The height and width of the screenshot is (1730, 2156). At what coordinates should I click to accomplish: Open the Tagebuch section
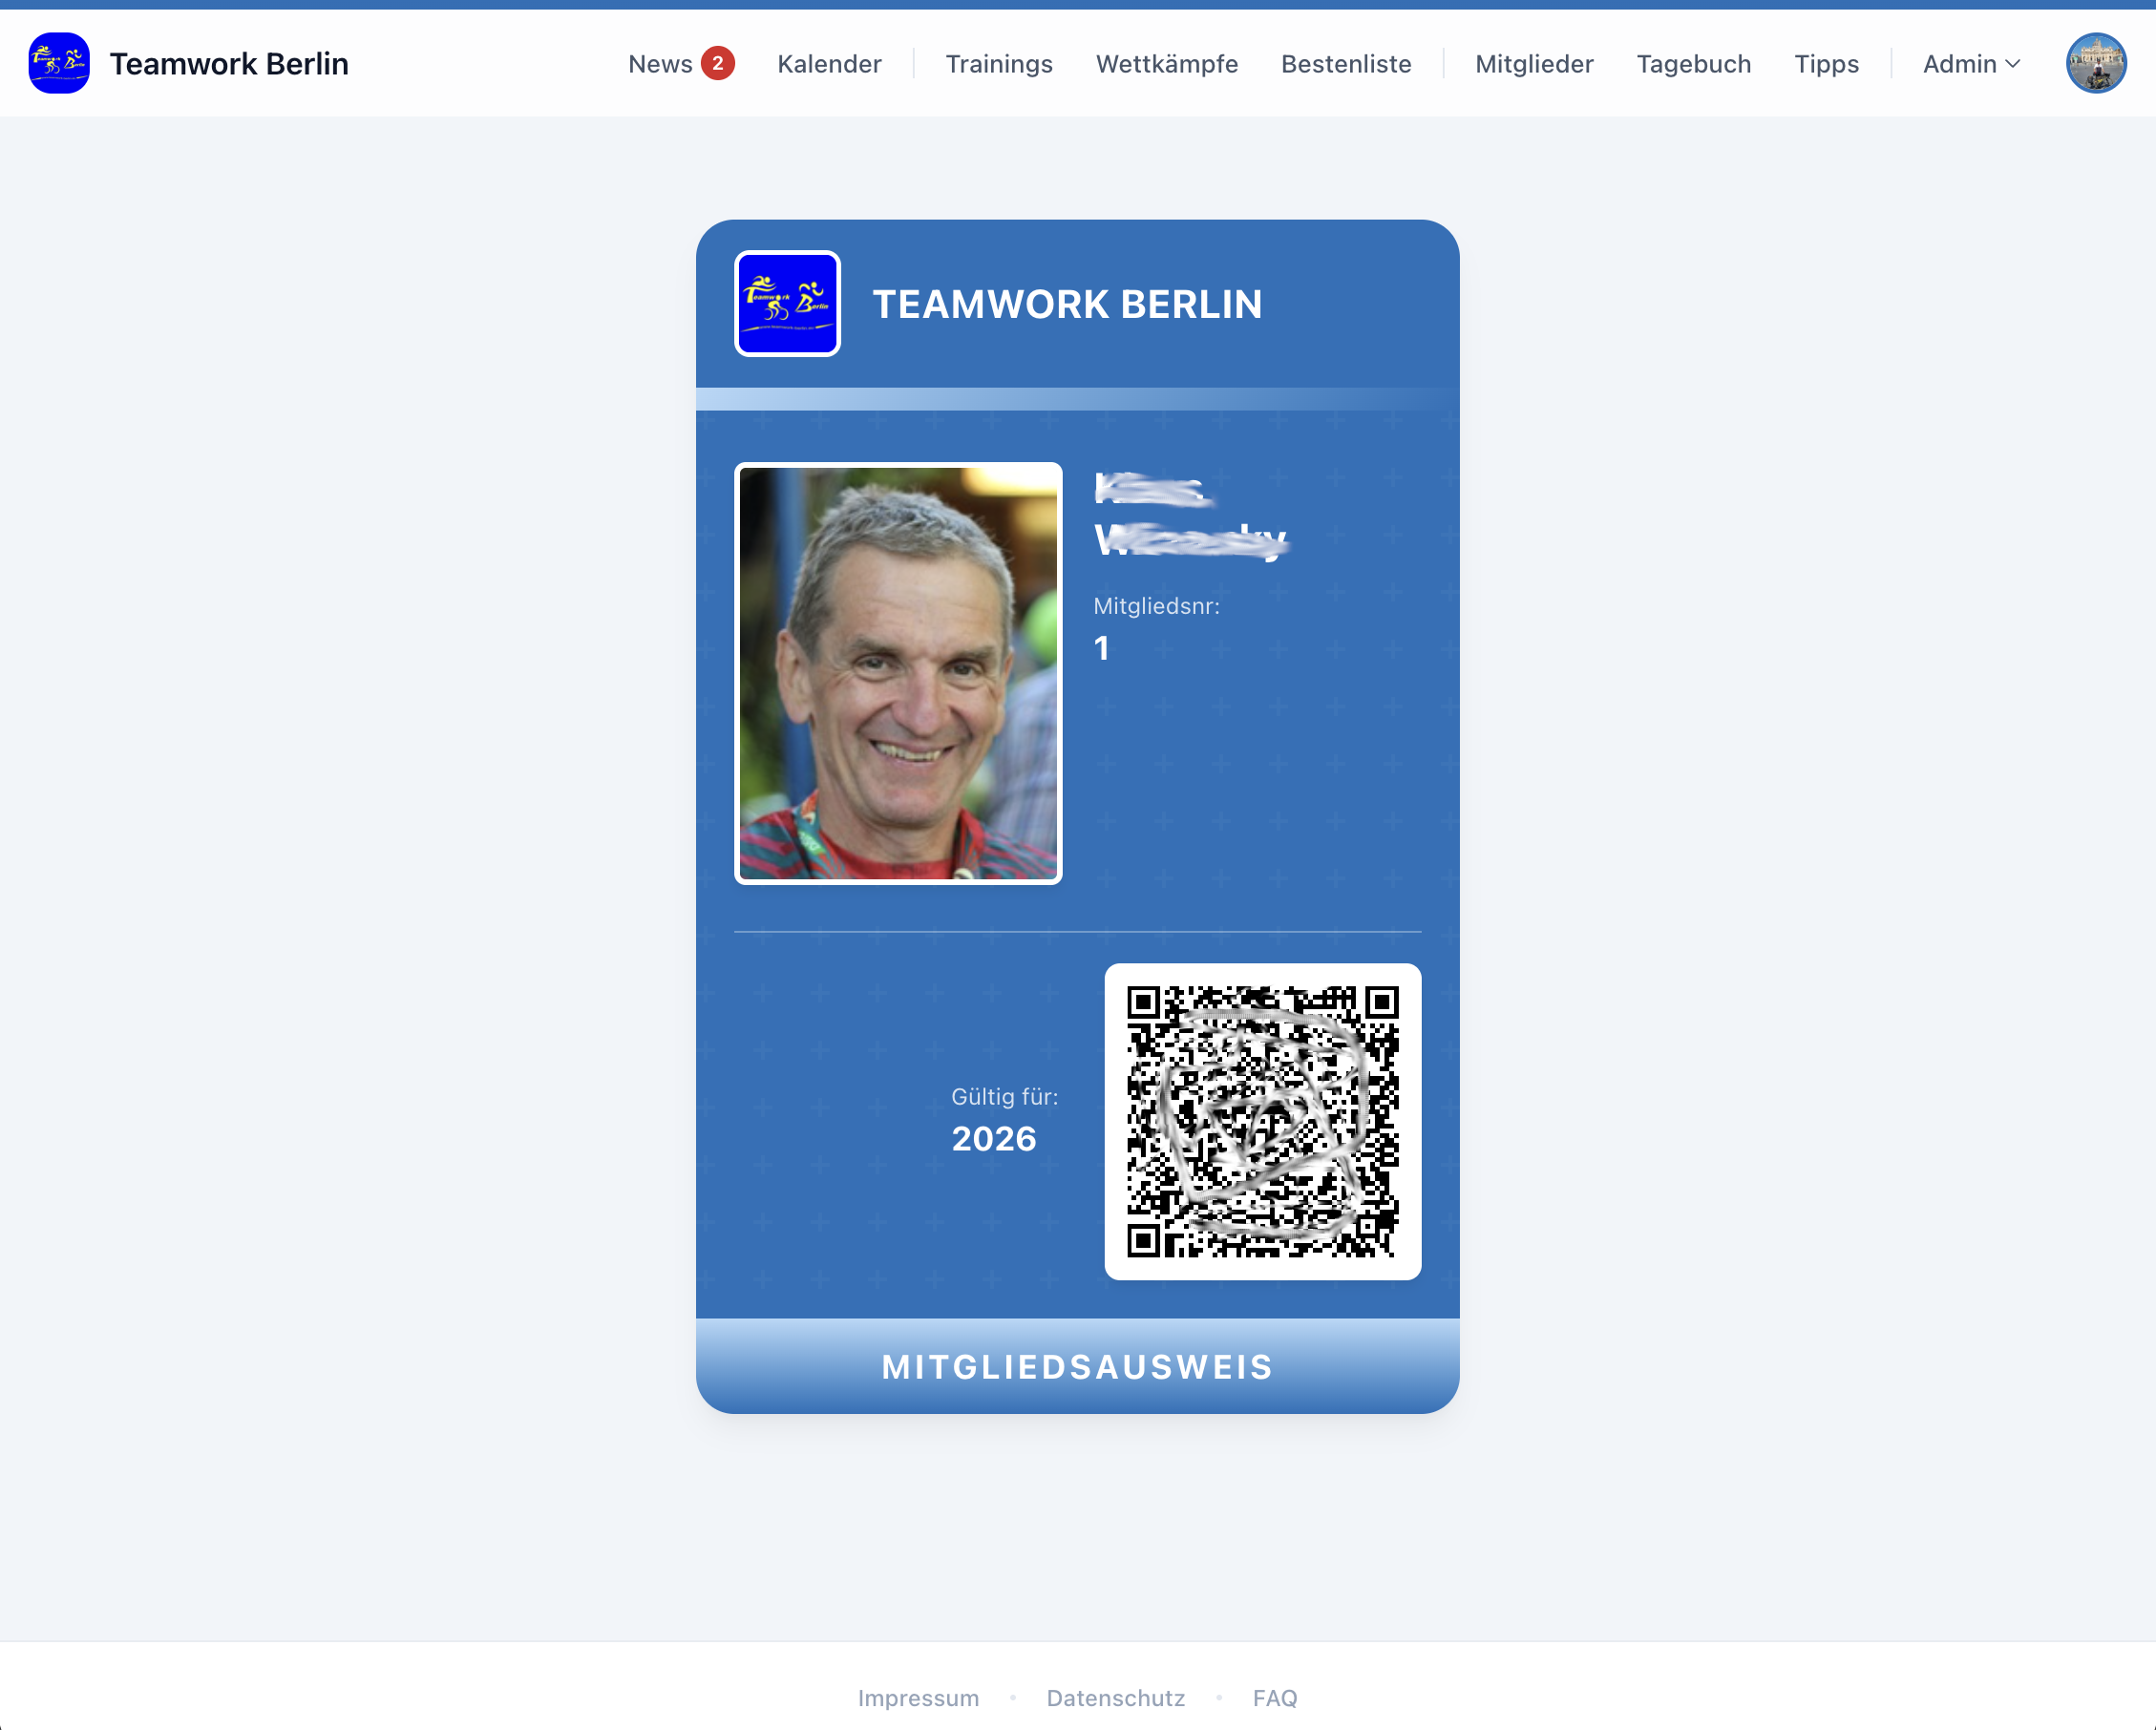point(1693,64)
